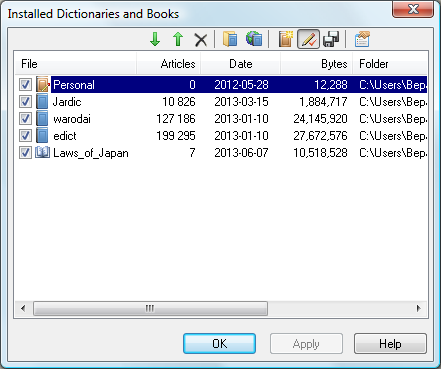Open Help for this dialog

coord(390,344)
